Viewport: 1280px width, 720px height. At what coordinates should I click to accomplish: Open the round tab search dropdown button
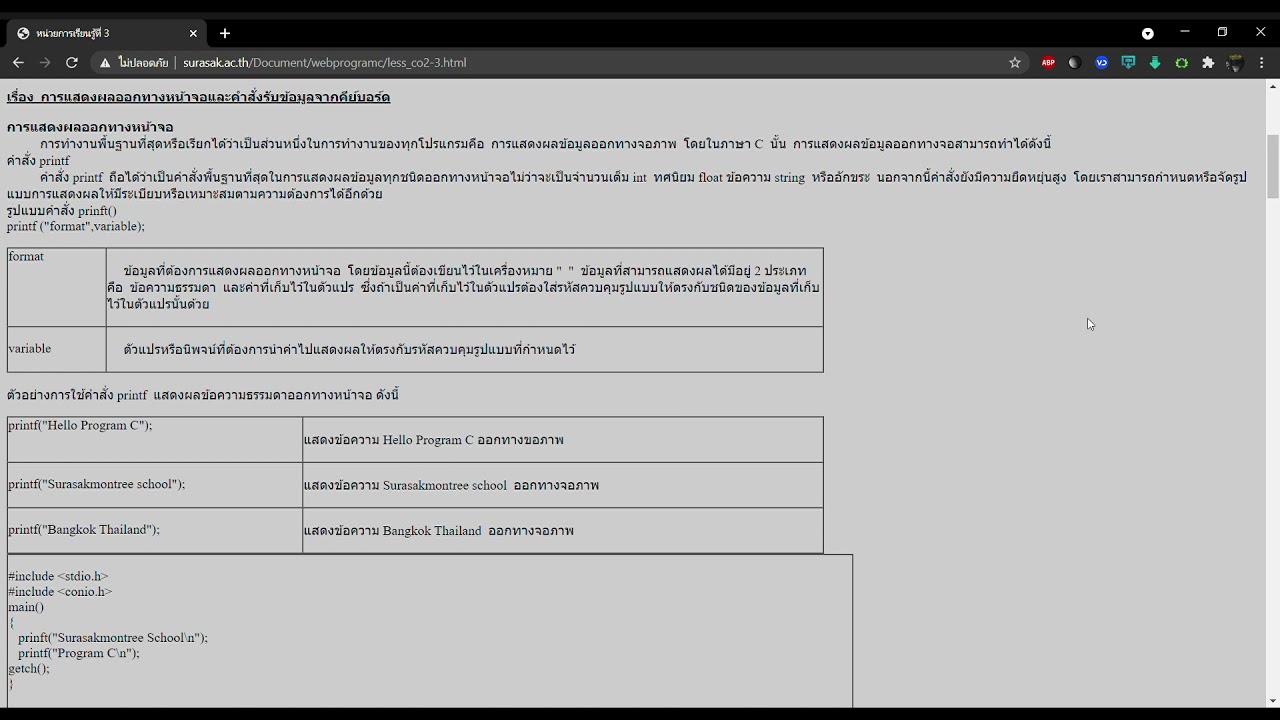[x=1148, y=33]
